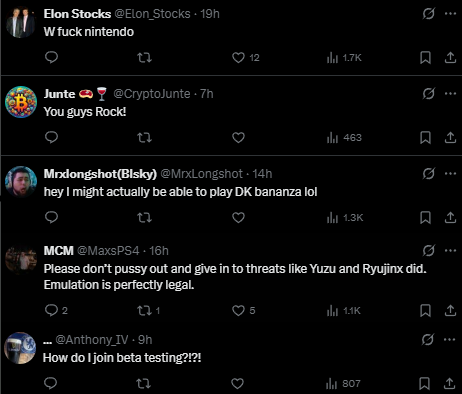Bookmark MCM's emulation tweet
This screenshot has height=394, width=462.
pyautogui.click(x=425, y=311)
